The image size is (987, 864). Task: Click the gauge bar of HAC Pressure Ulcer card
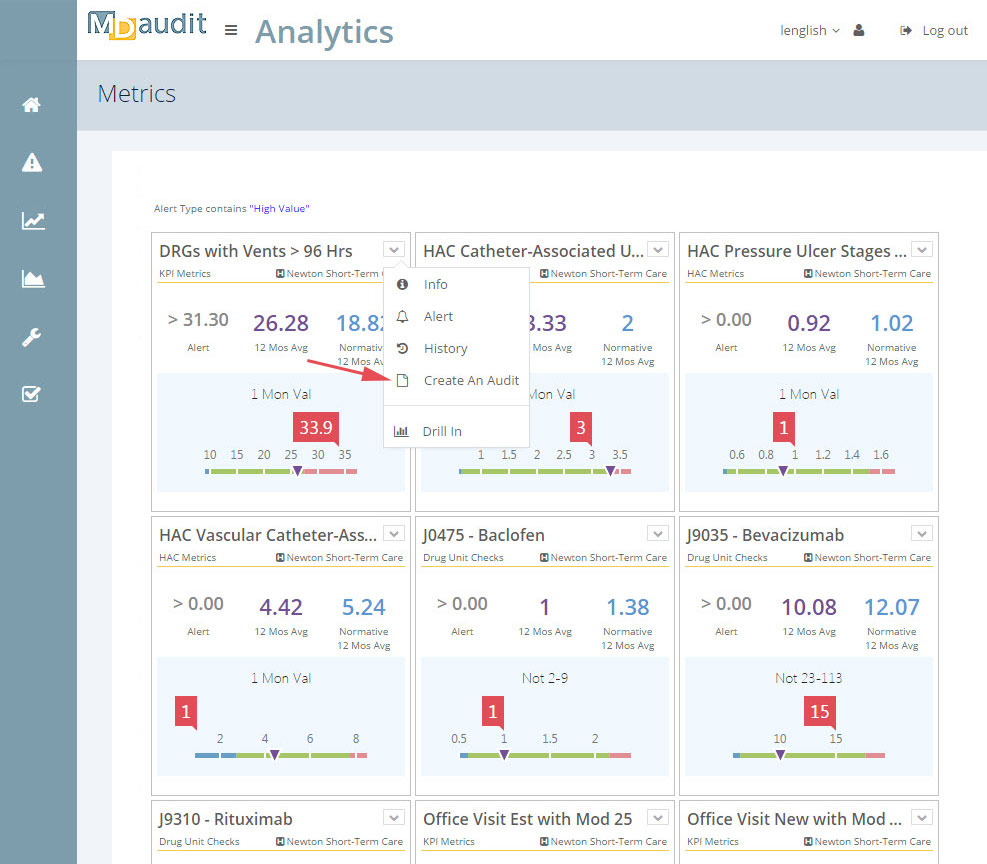click(x=809, y=471)
